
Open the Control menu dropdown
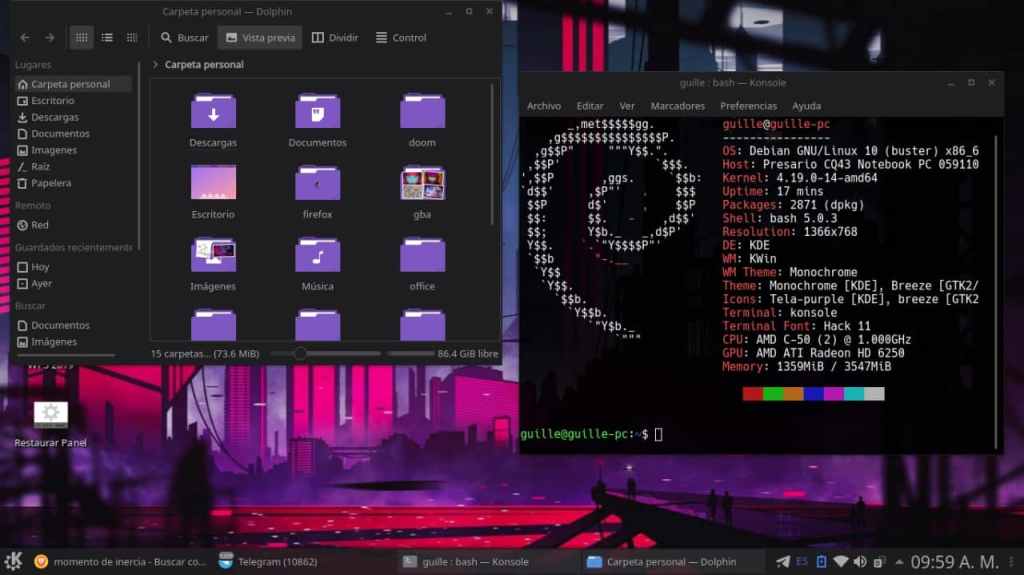coord(400,38)
